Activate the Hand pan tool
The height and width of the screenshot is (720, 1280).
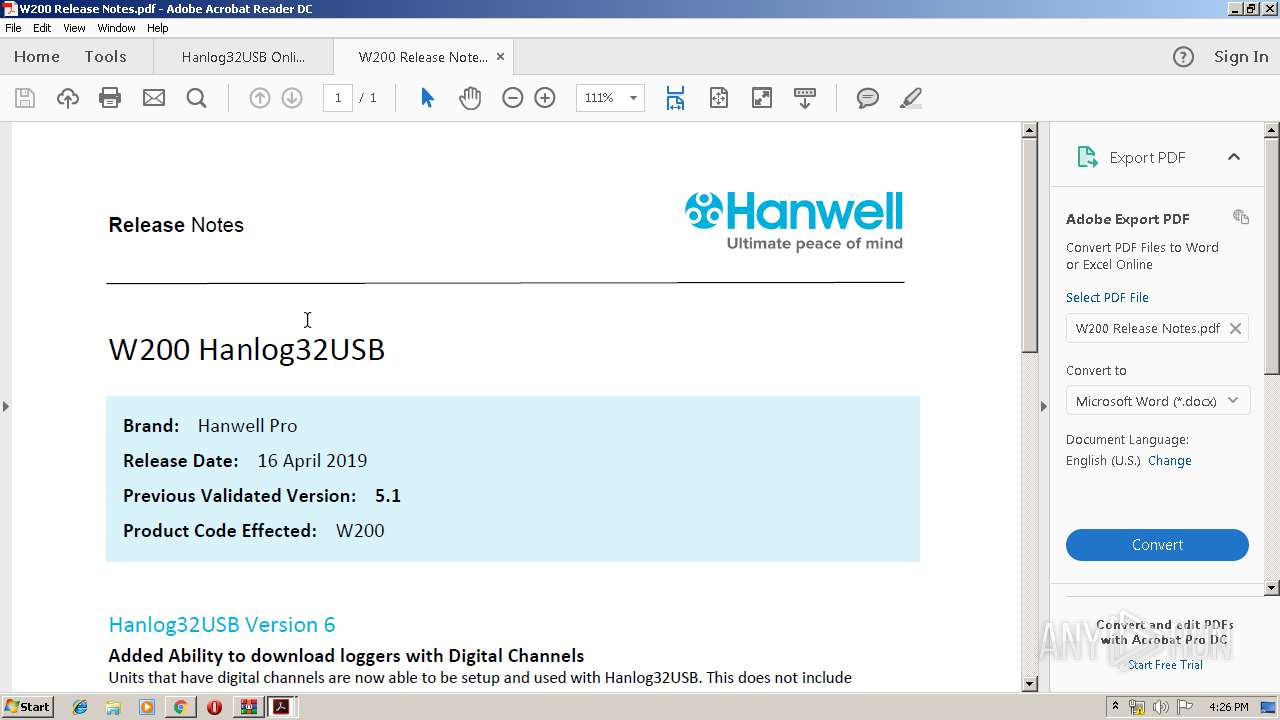click(470, 98)
